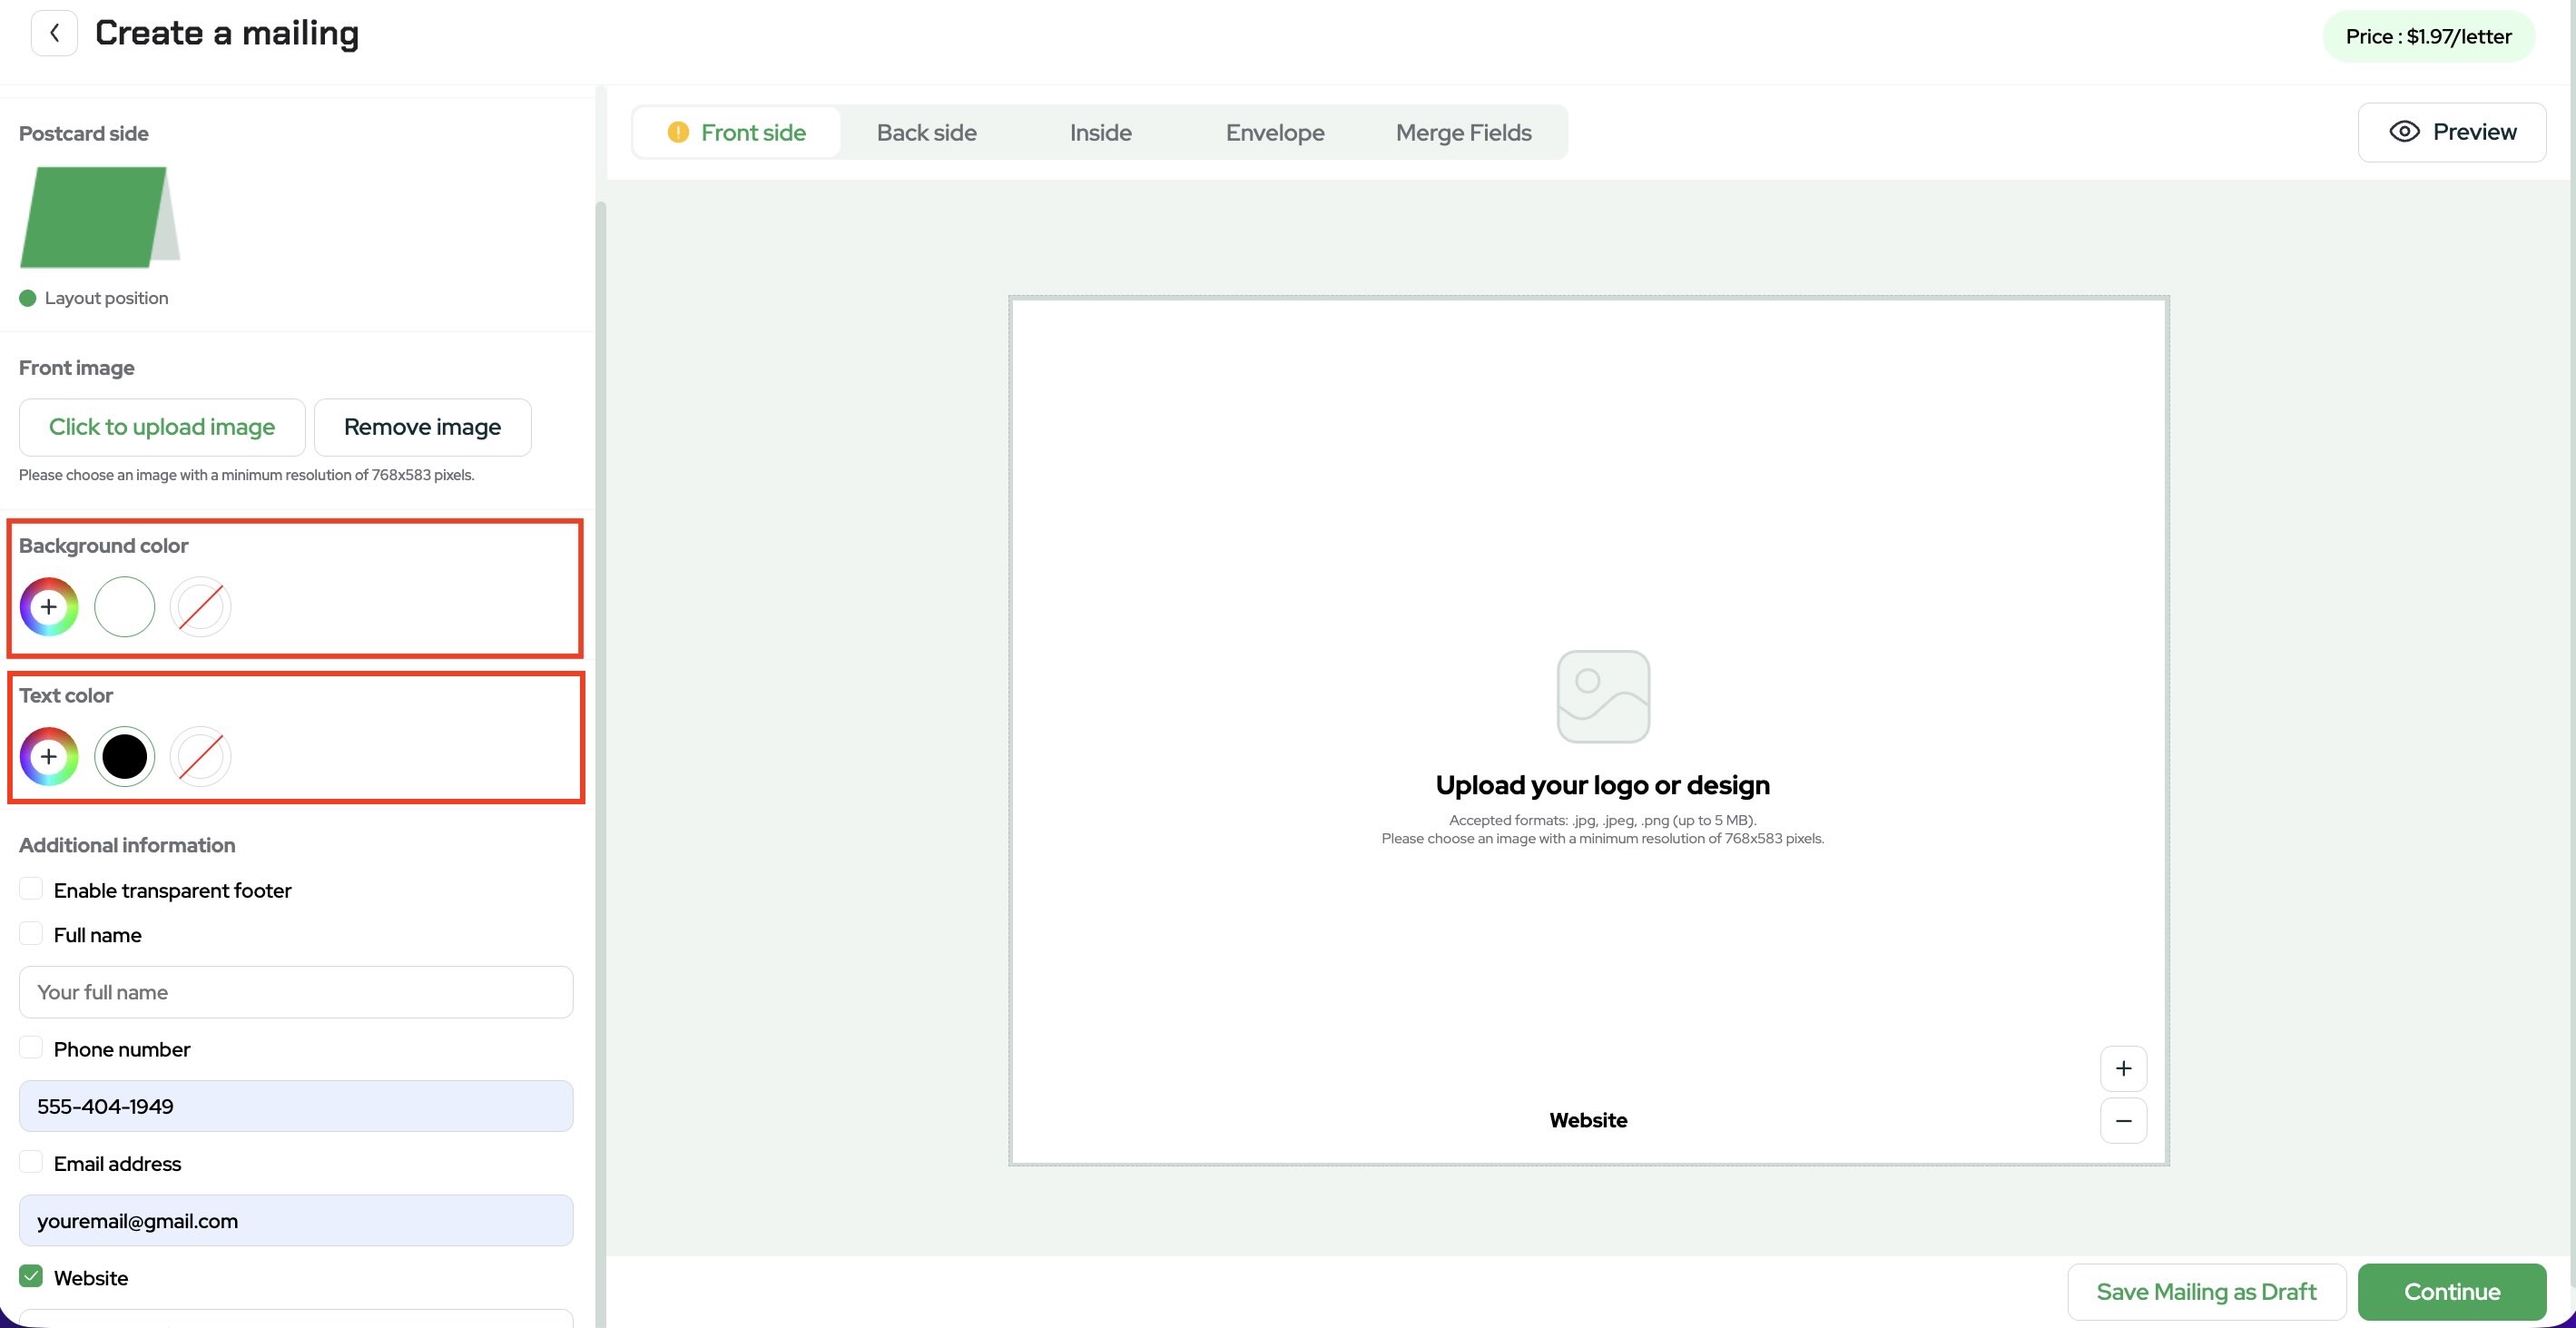The image size is (2576, 1328).
Task: Click the image placeholder upload icon
Action: coord(1603,697)
